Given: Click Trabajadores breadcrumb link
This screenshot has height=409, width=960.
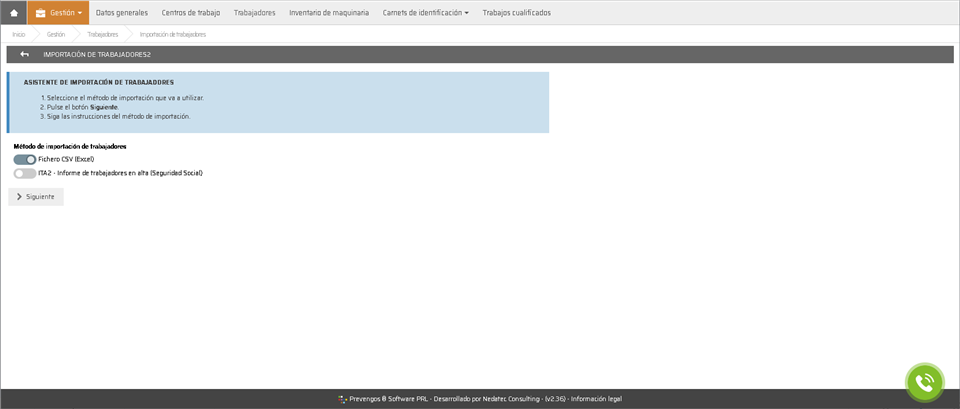Looking at the screenshot, I should coord(102,34).
